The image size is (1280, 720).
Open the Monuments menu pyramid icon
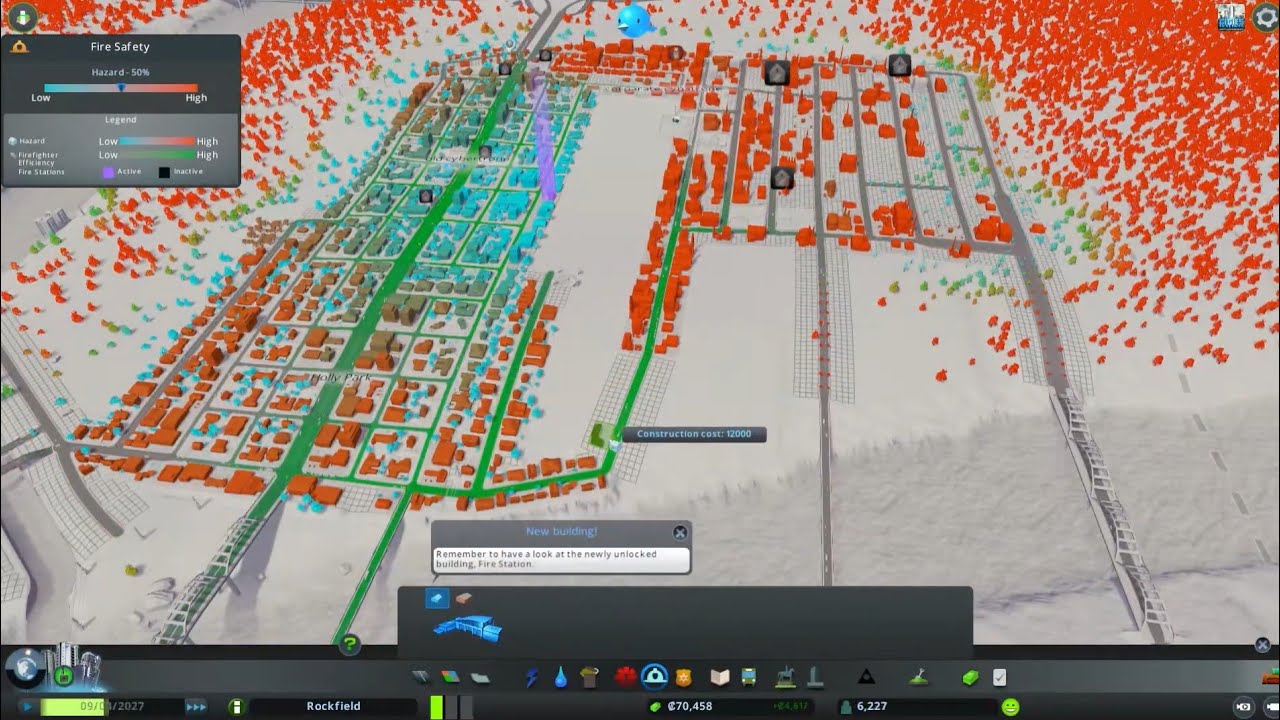[867, 677]
